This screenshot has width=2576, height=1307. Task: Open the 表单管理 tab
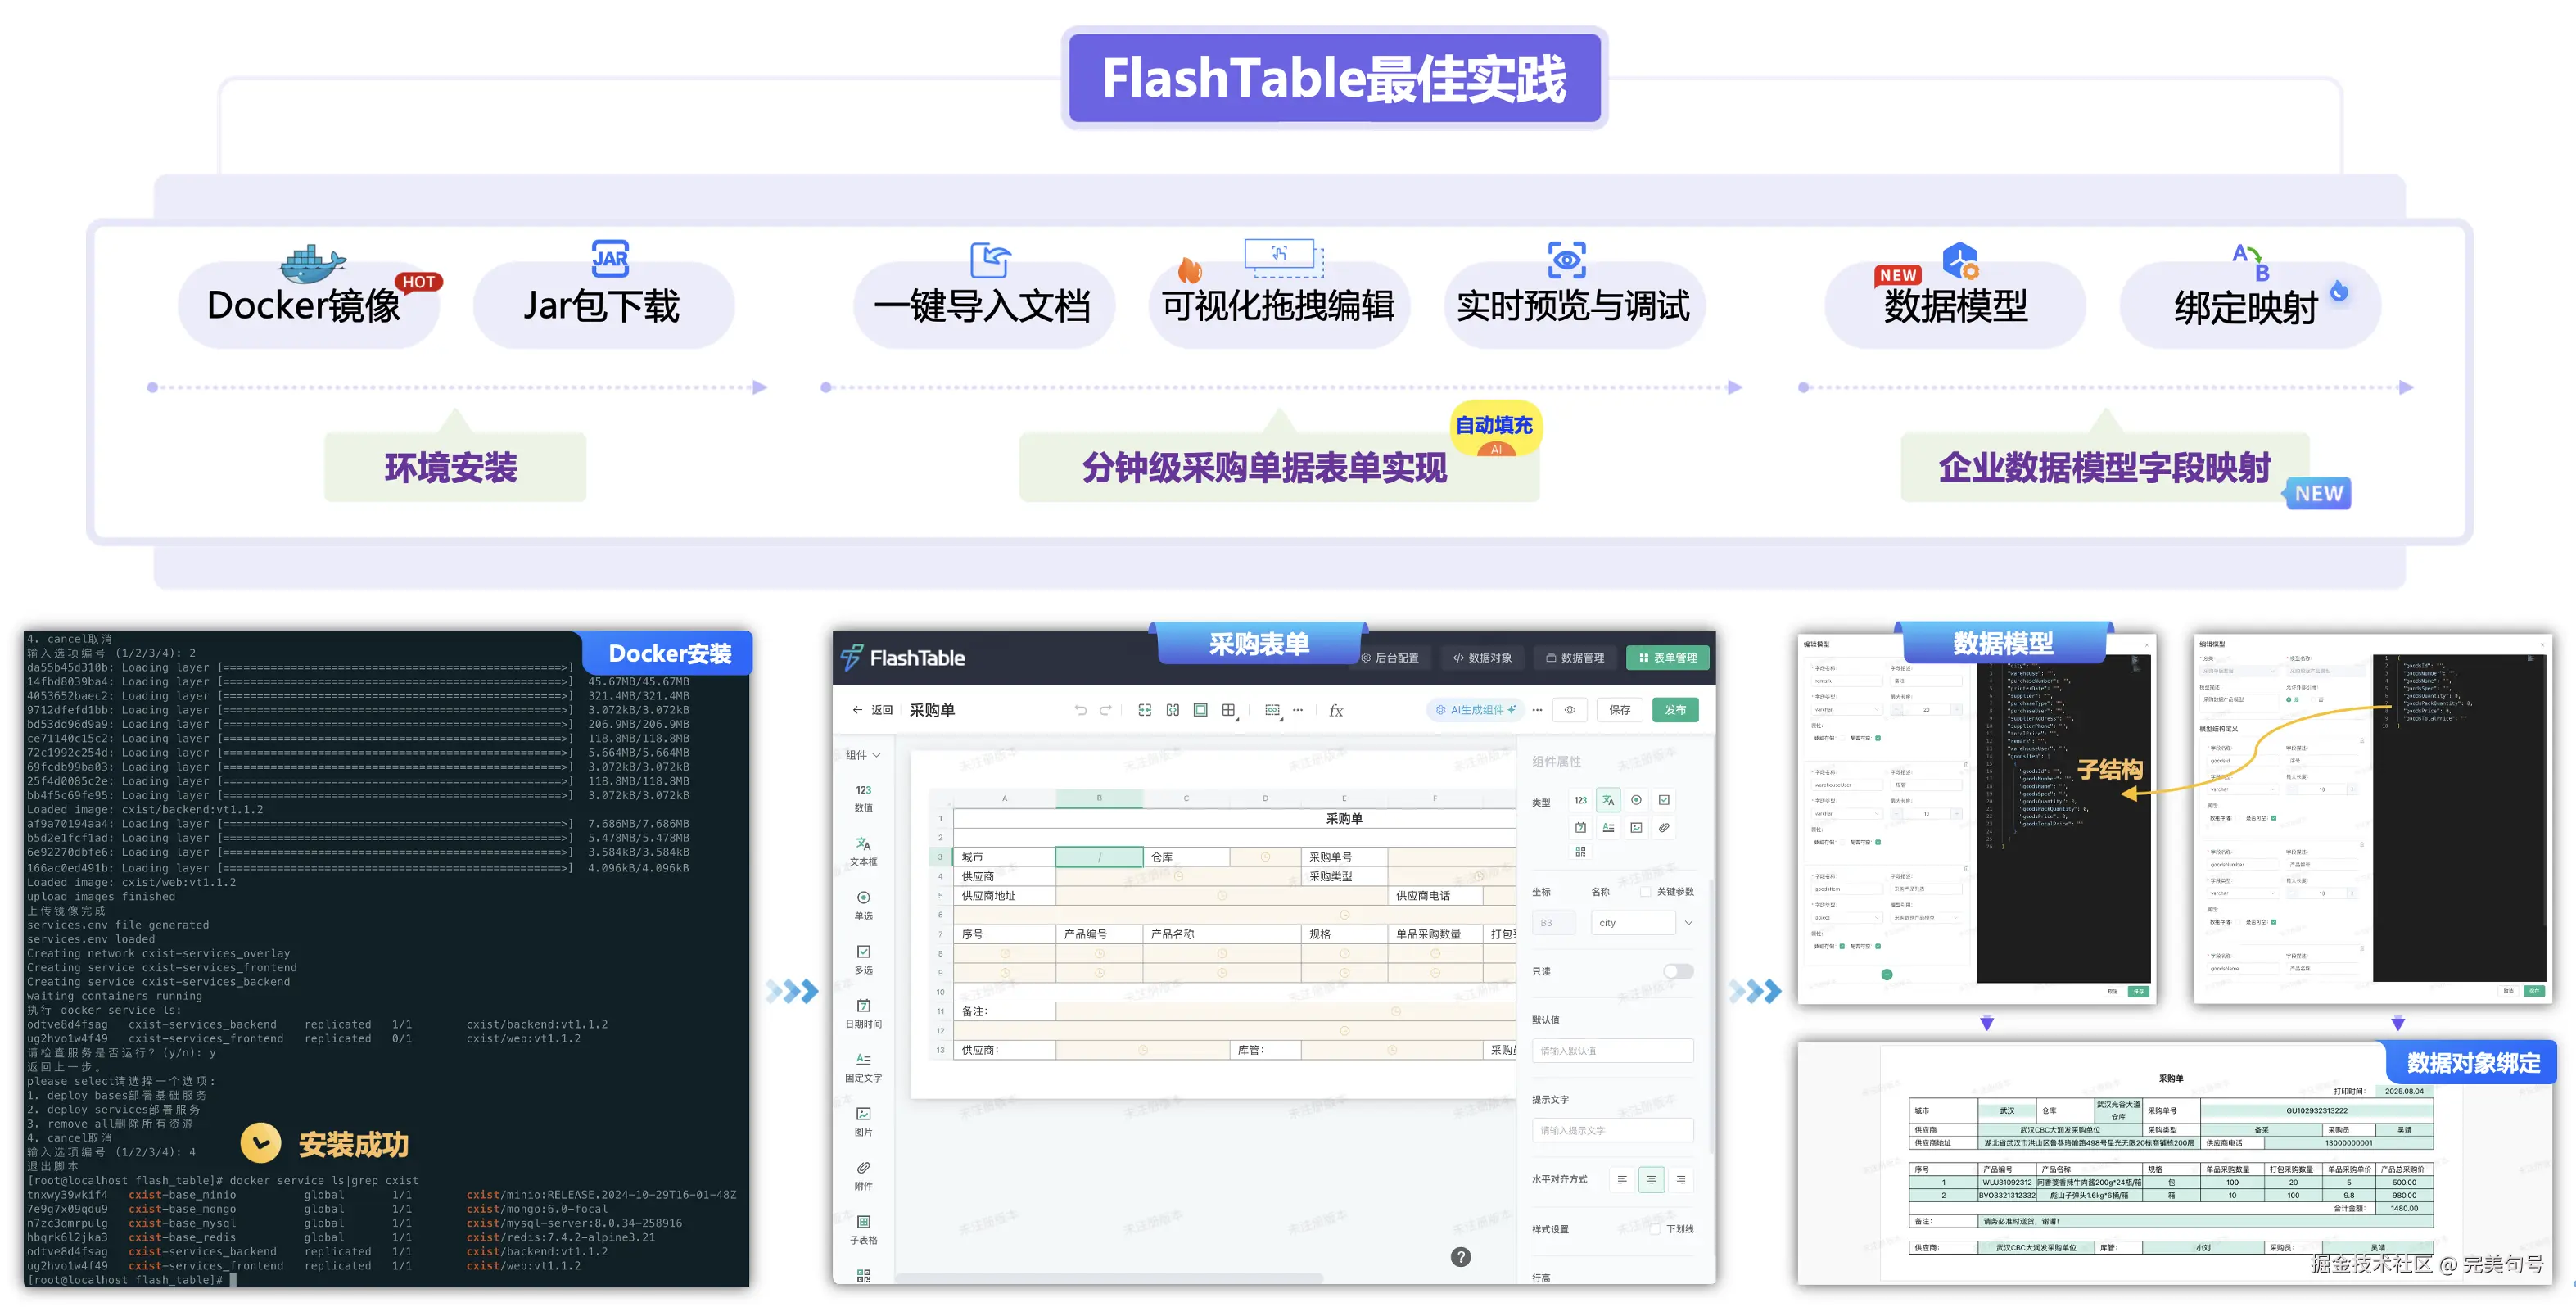pyautogui.click(x=1667, y=658)
